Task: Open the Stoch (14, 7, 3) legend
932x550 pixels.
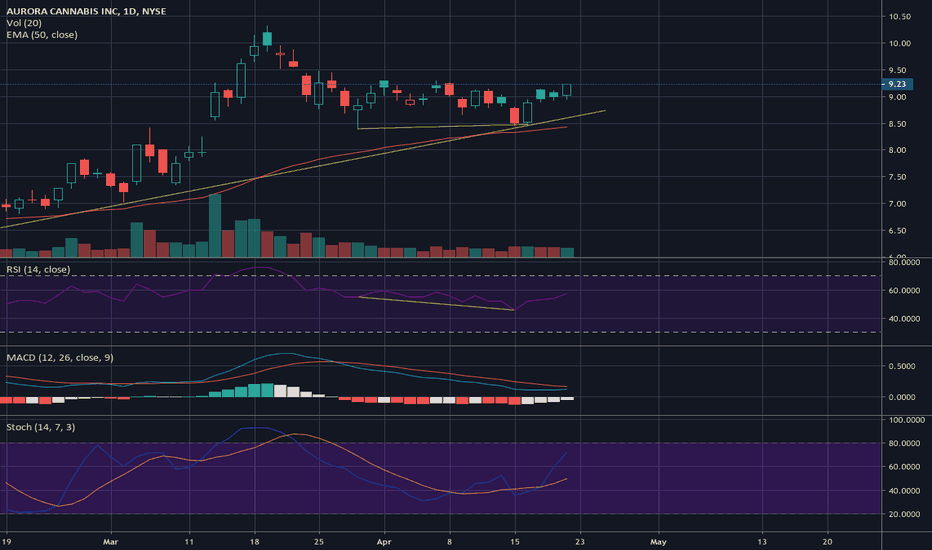Action: tap(40, 427)
